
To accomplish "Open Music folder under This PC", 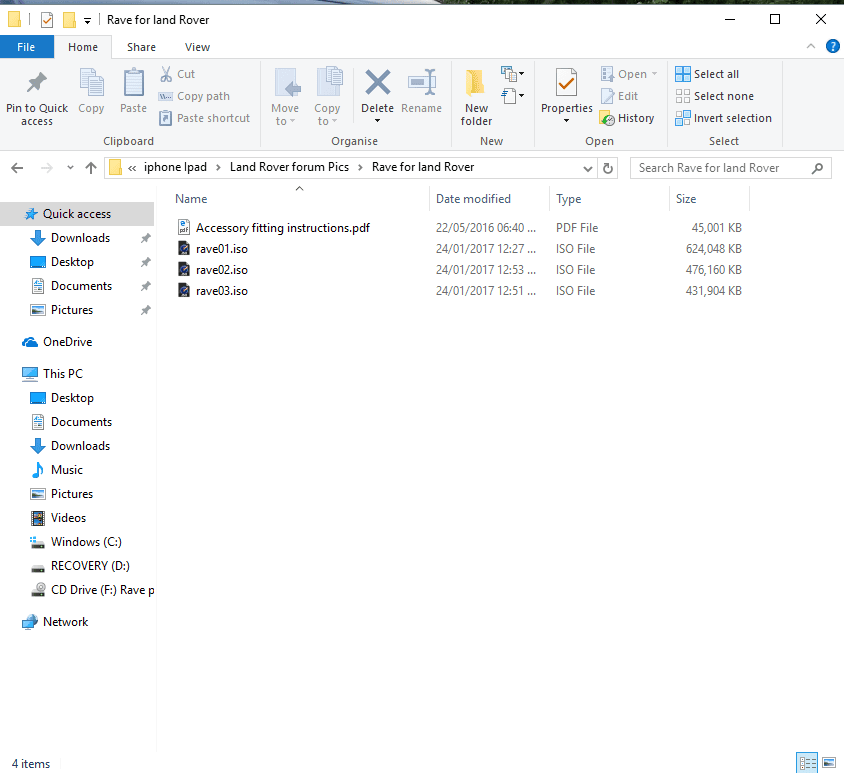I will click(x=67, y=470).
